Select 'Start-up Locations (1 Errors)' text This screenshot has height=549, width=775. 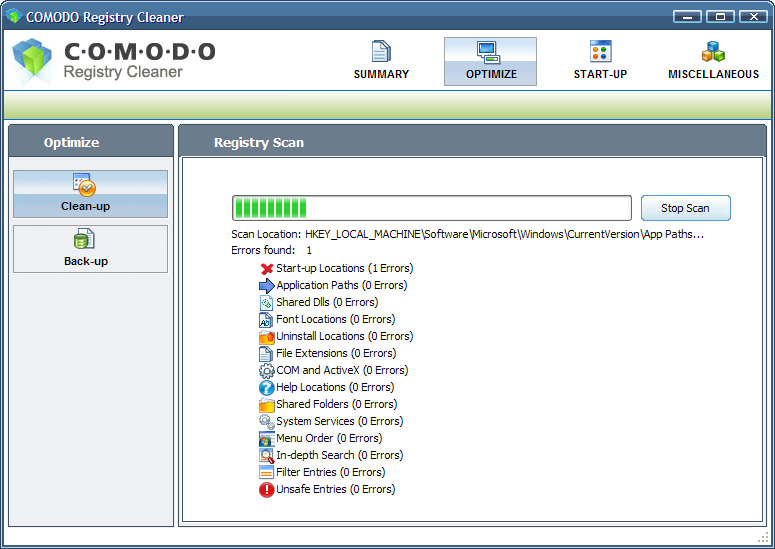[344, 268]
